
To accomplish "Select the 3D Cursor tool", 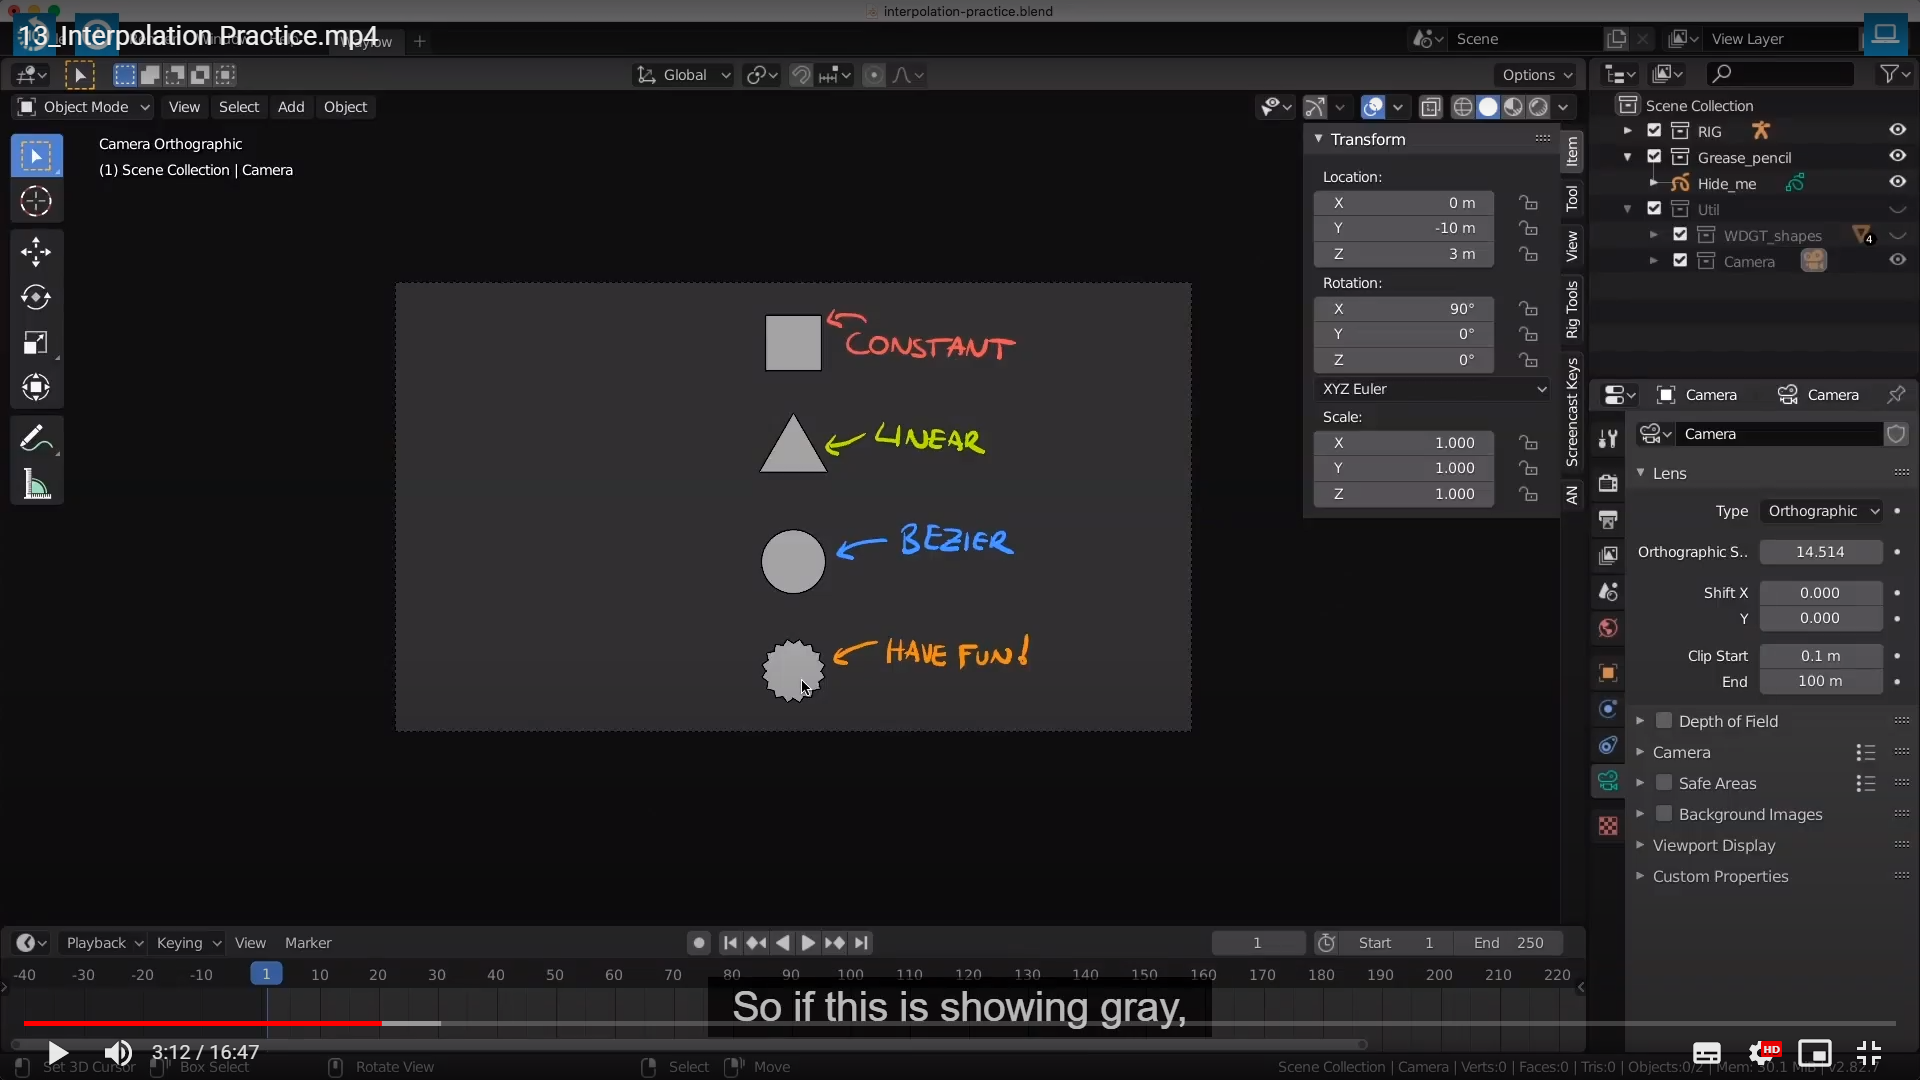I will pos(36,202).
